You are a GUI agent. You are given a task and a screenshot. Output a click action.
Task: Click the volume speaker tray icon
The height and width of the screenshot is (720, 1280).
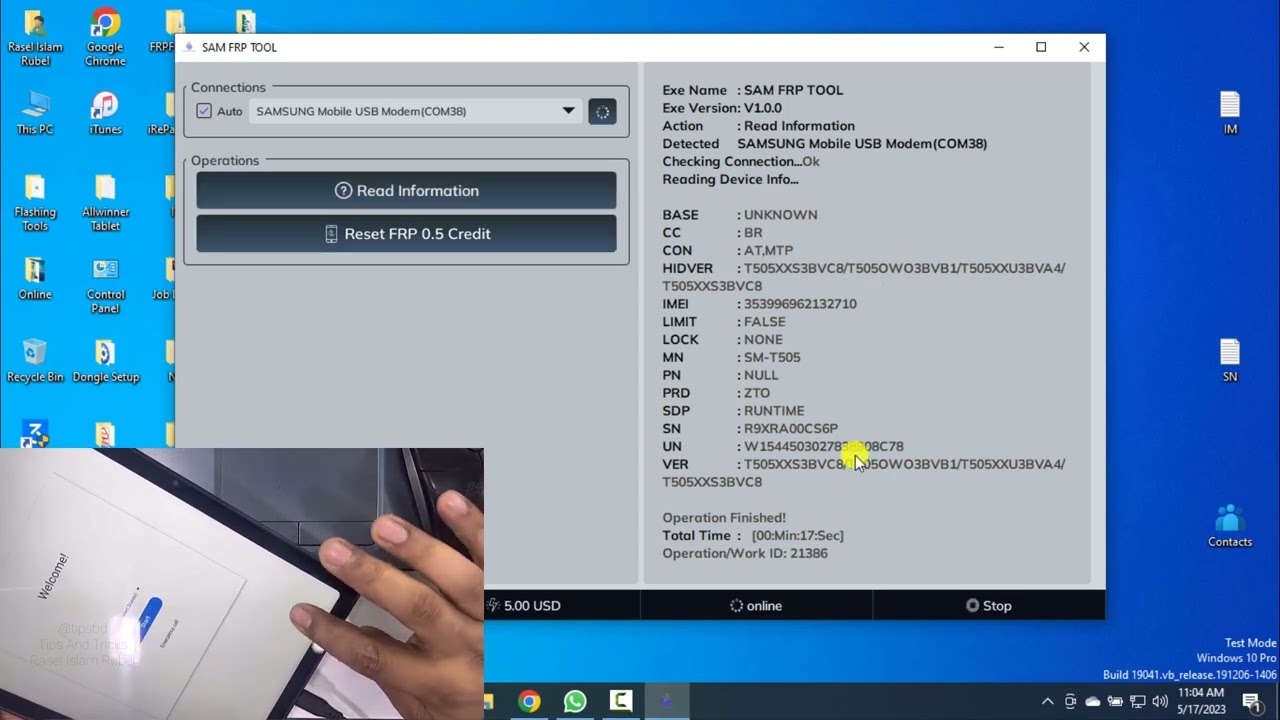pos(1160,702)
